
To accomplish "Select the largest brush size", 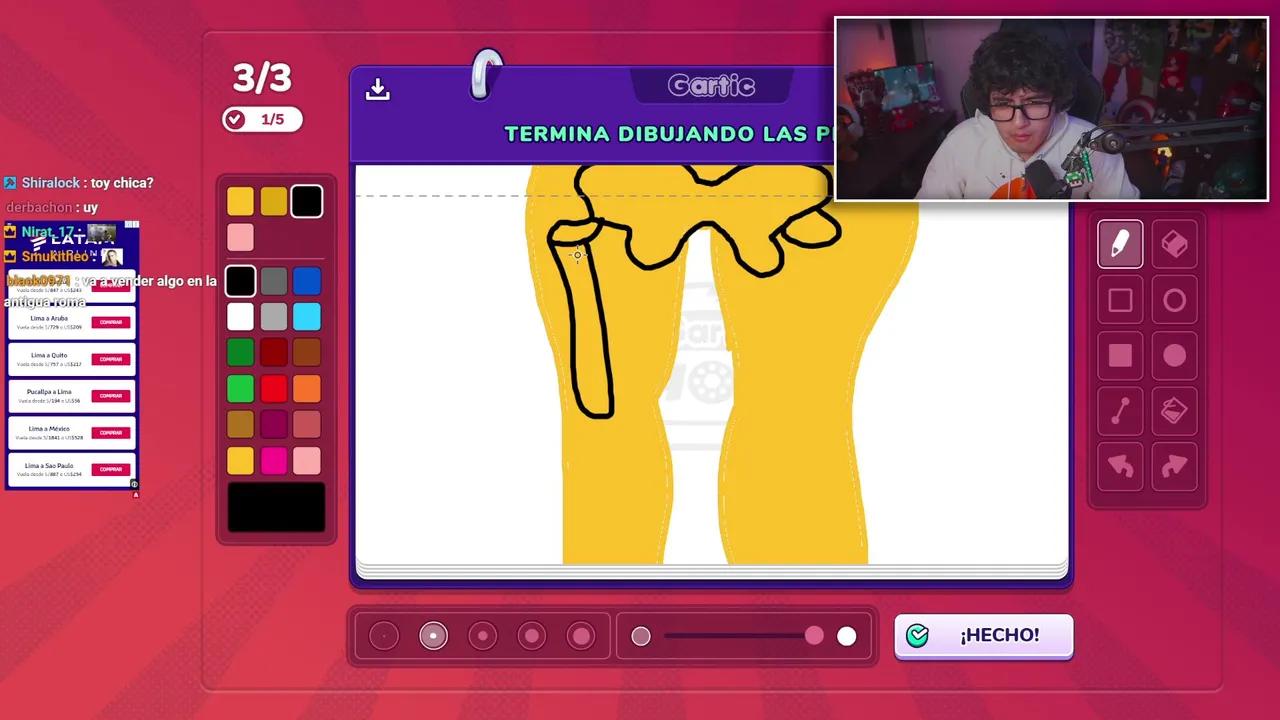I will [581, 636].
